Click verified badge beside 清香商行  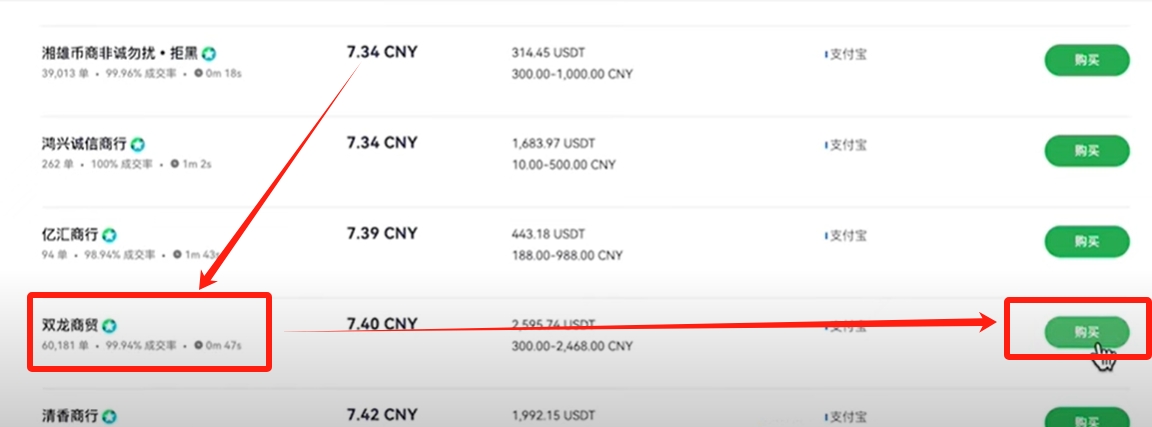click(109, 417)
